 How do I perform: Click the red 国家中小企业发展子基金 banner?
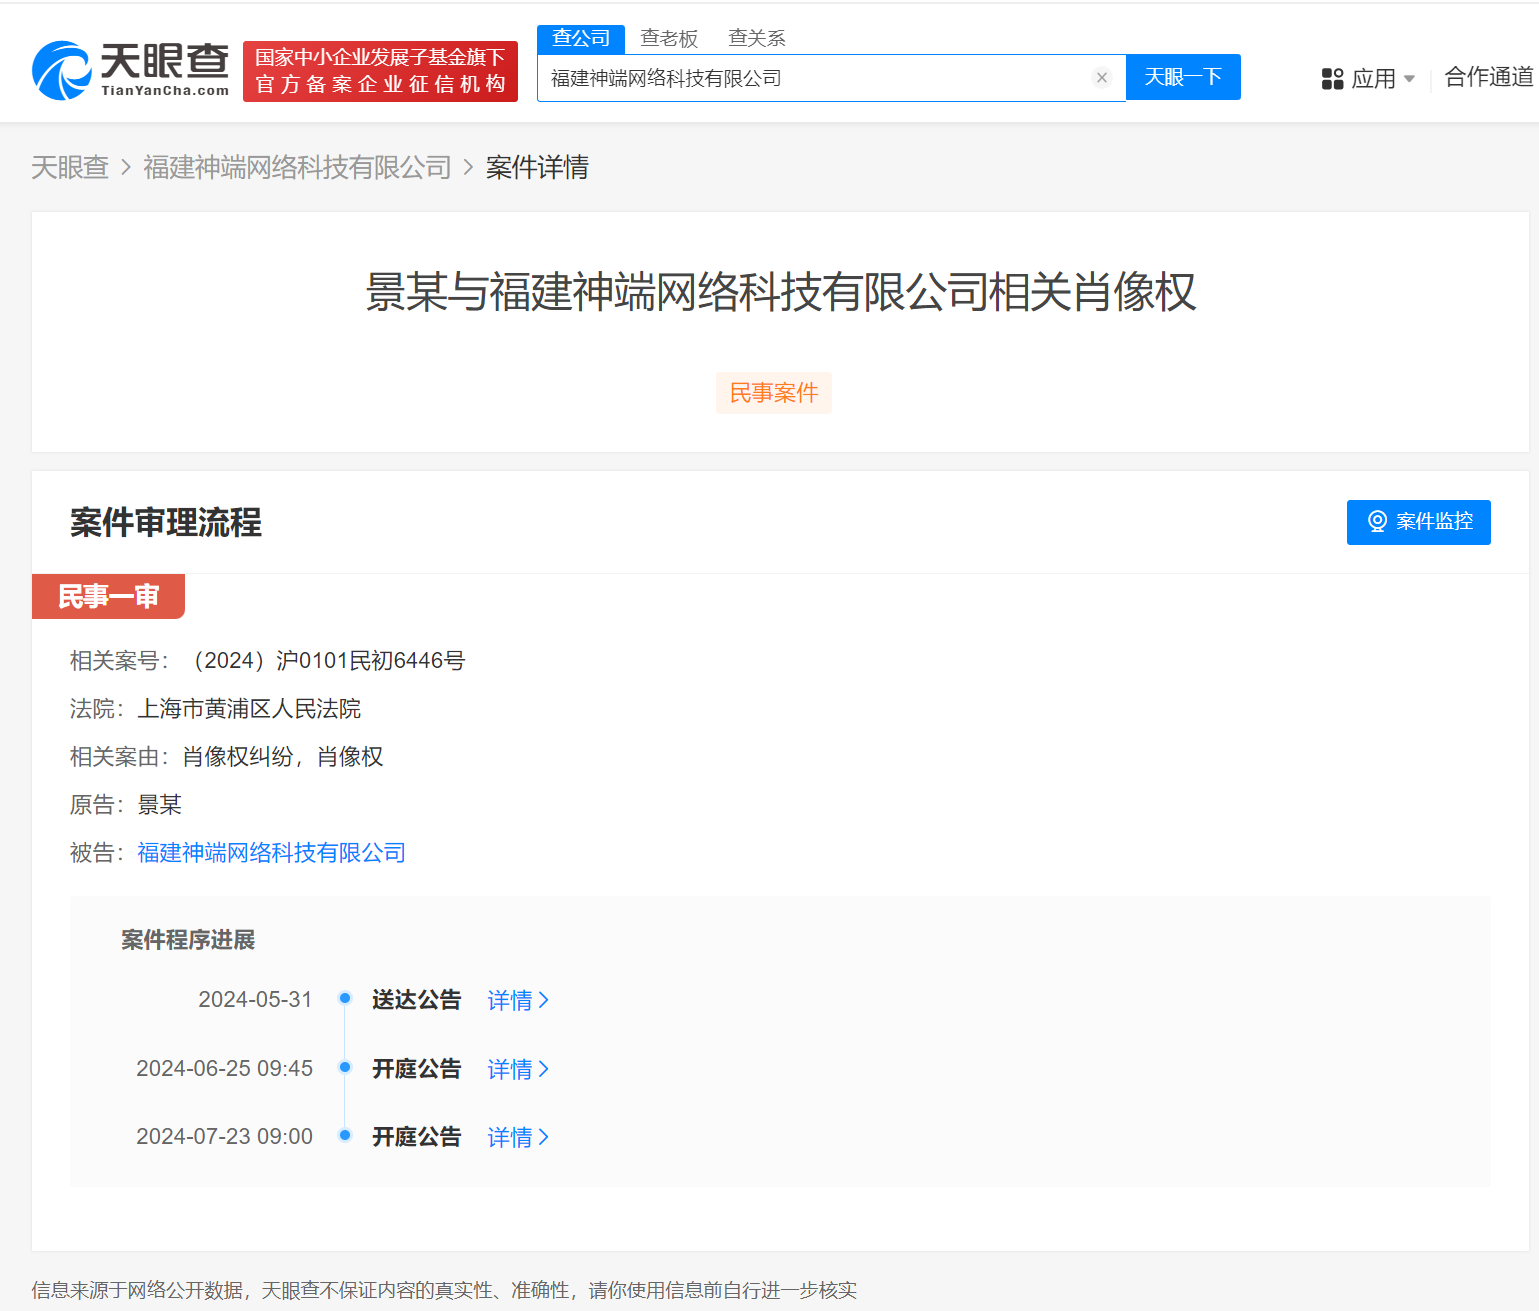tap(380, 71)
